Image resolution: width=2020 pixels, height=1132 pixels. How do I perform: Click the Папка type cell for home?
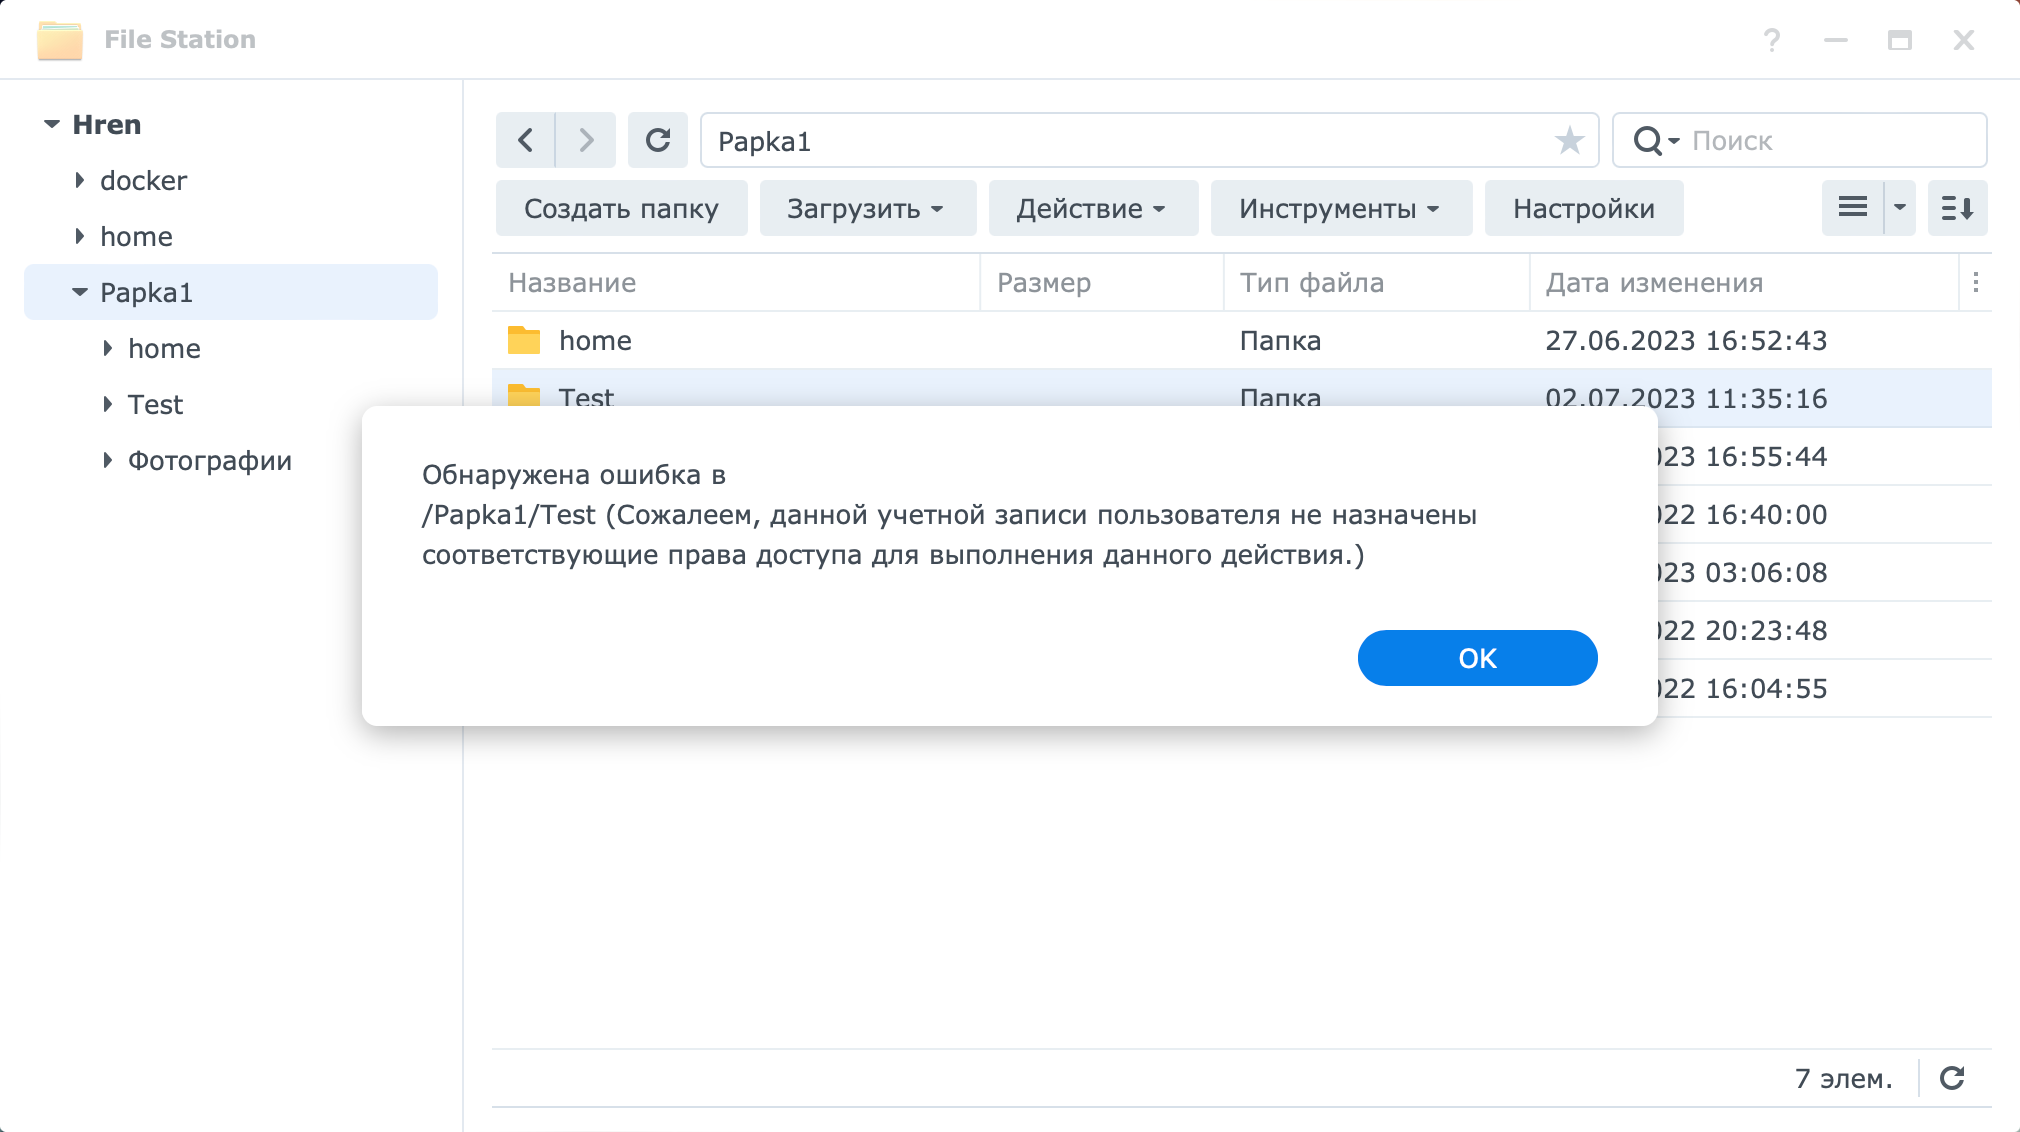coord(1280,341)
